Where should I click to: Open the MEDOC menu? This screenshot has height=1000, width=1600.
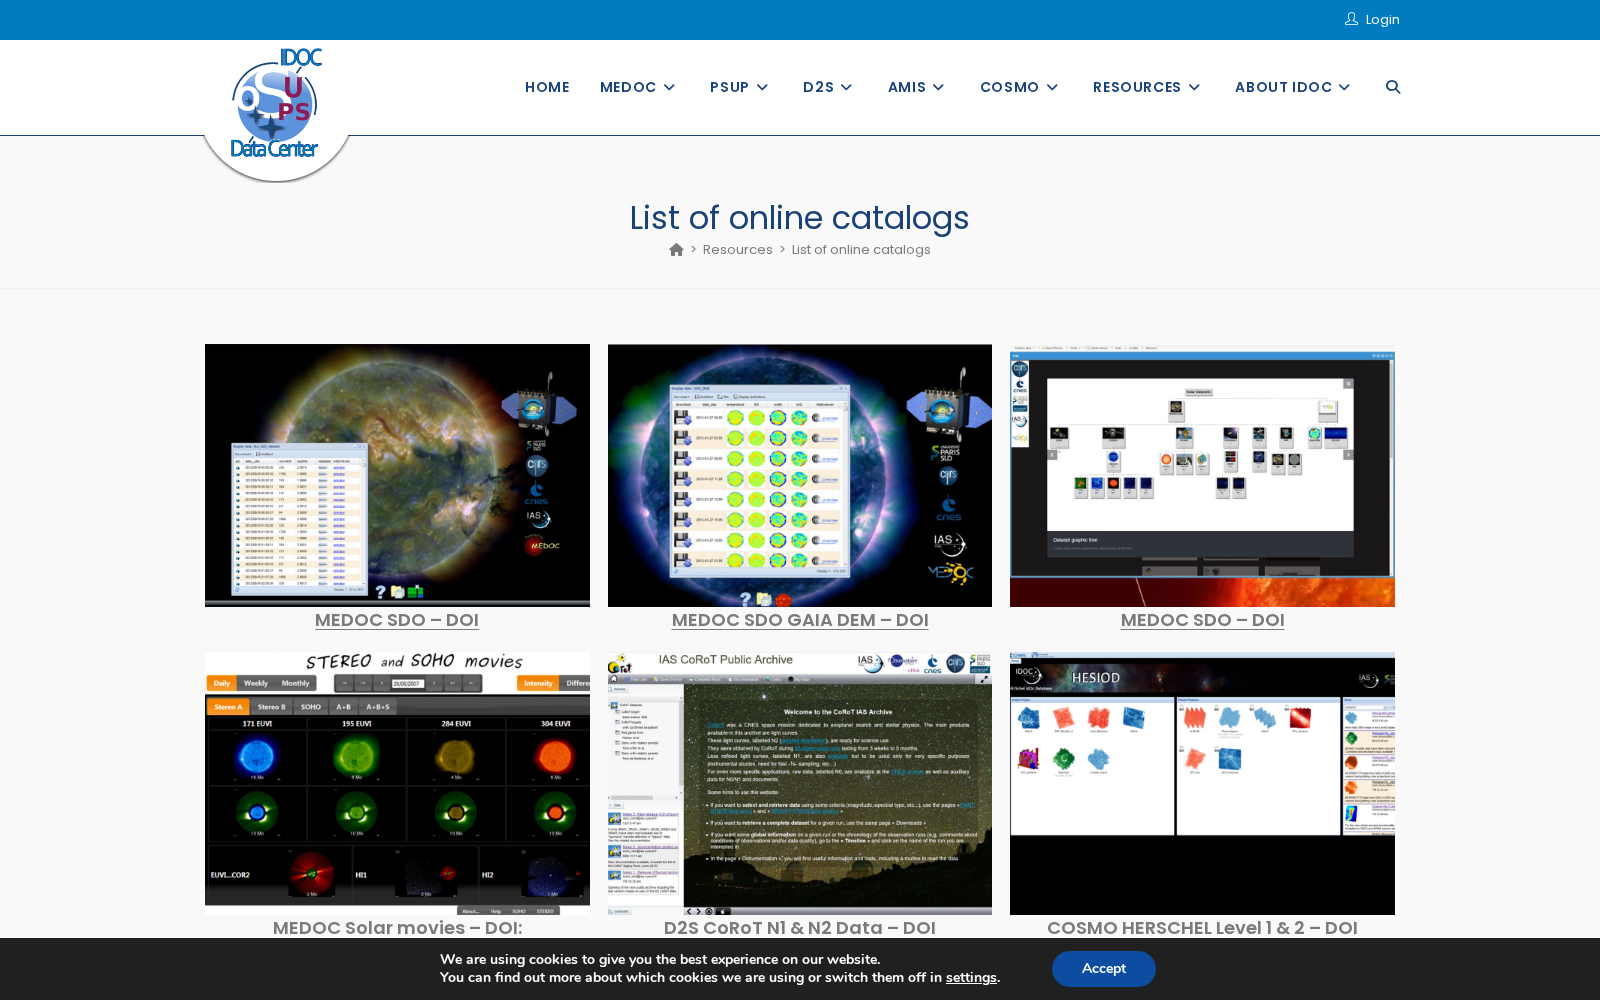click(x=628, y=87)
